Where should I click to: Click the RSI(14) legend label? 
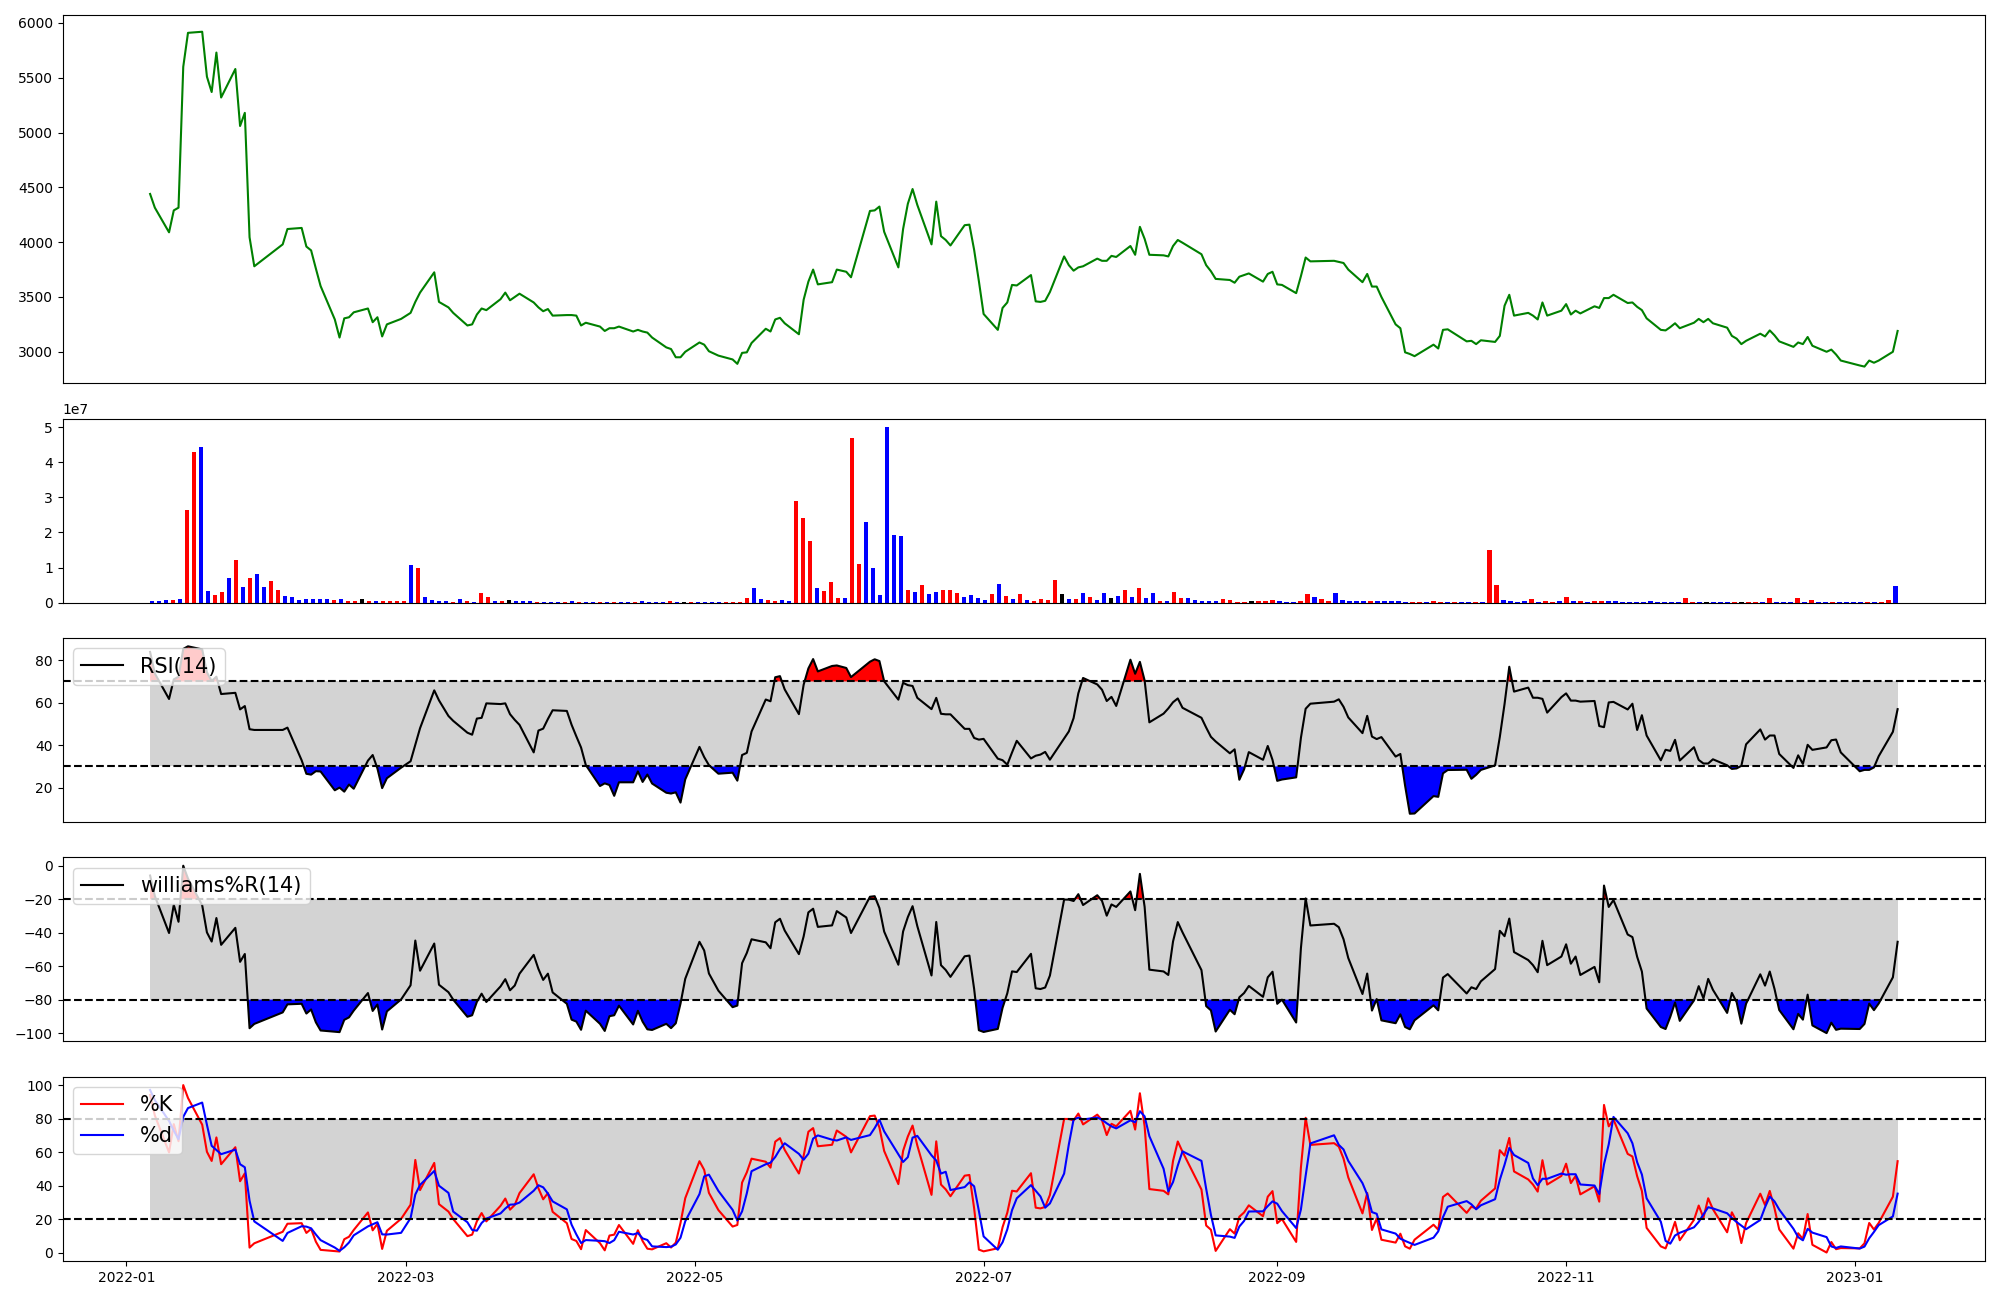[x=178, y=666]
